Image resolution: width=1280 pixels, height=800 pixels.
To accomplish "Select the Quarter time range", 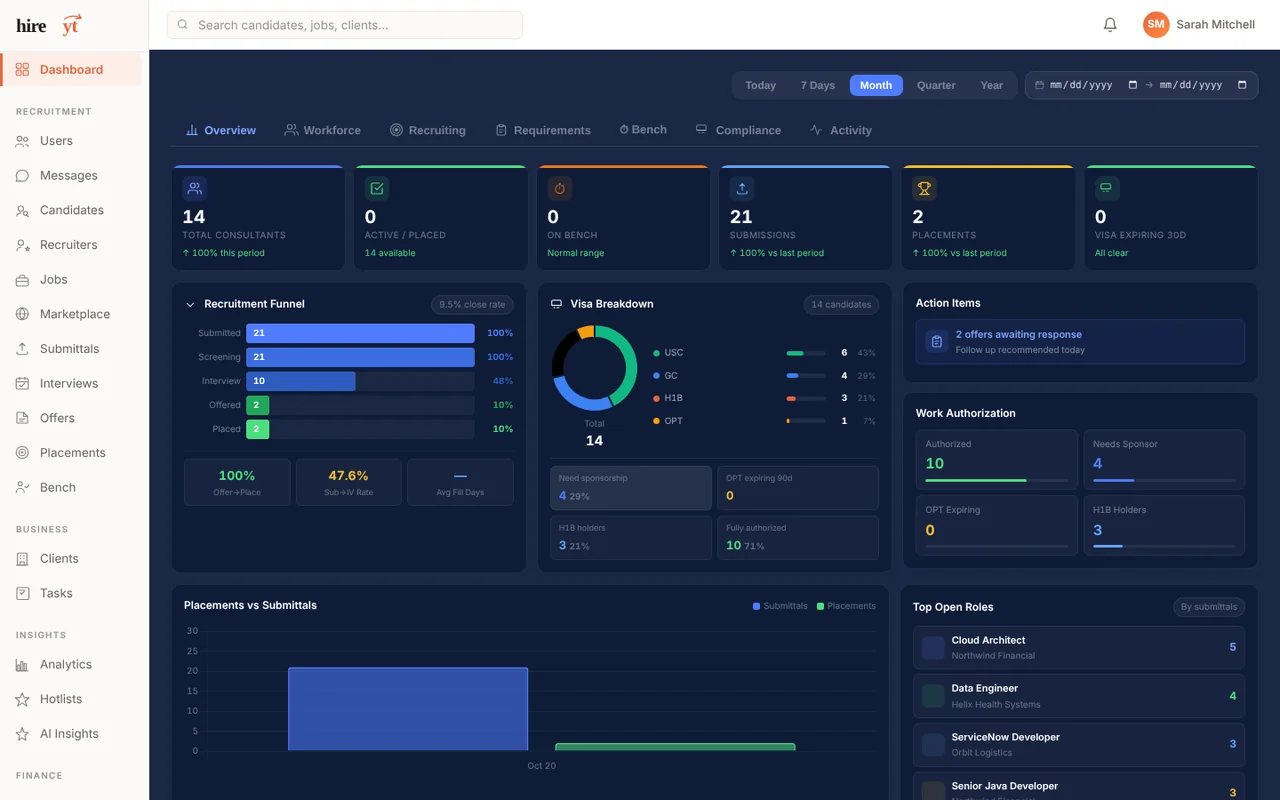I will (x=937, y=85).
